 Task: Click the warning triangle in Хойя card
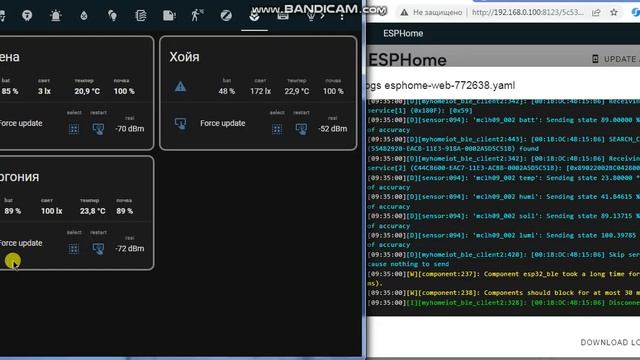tap(180, 87)
